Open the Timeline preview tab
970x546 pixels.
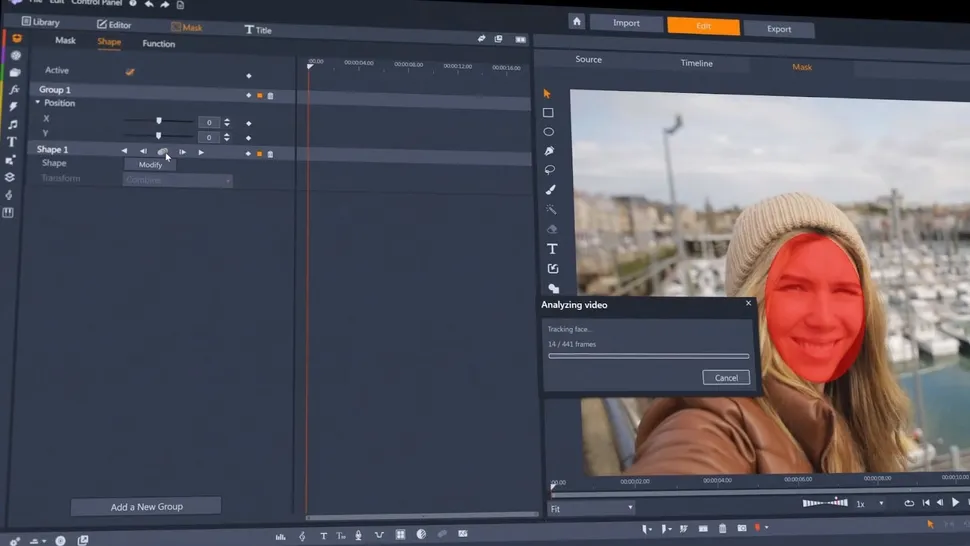tap(697, 63)
